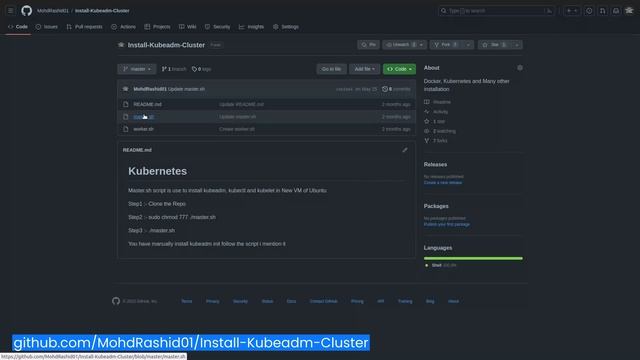Click Create a new release link
The height and width of the screenshot is (360, 640).
pyautogui.click(x=443, y=183)
